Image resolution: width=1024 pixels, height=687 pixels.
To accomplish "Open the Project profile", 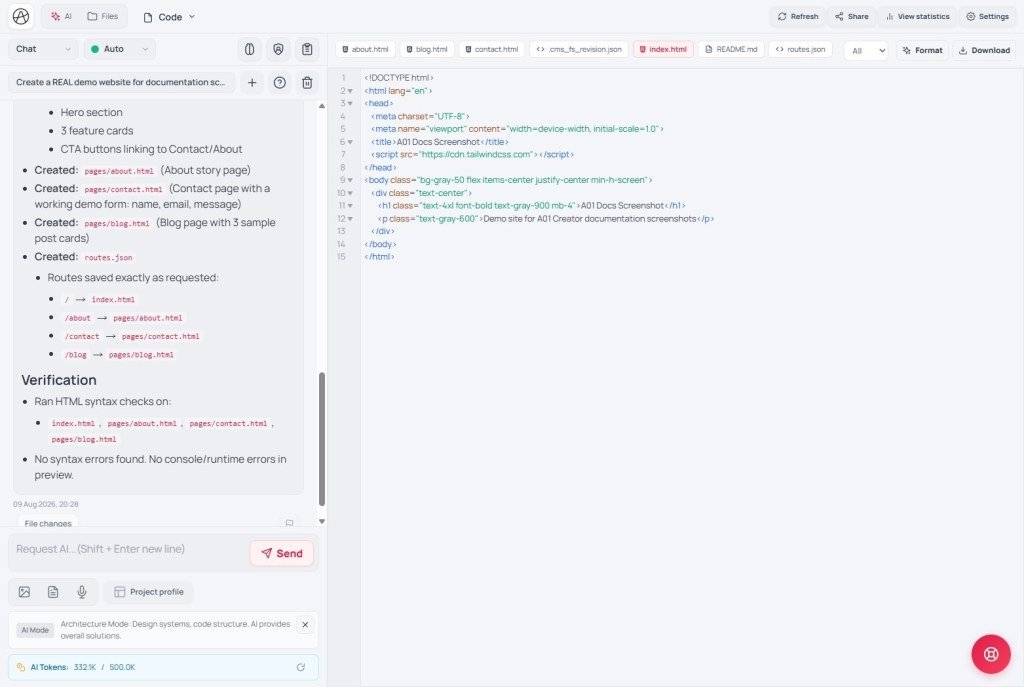I will (x=148, y=592).
